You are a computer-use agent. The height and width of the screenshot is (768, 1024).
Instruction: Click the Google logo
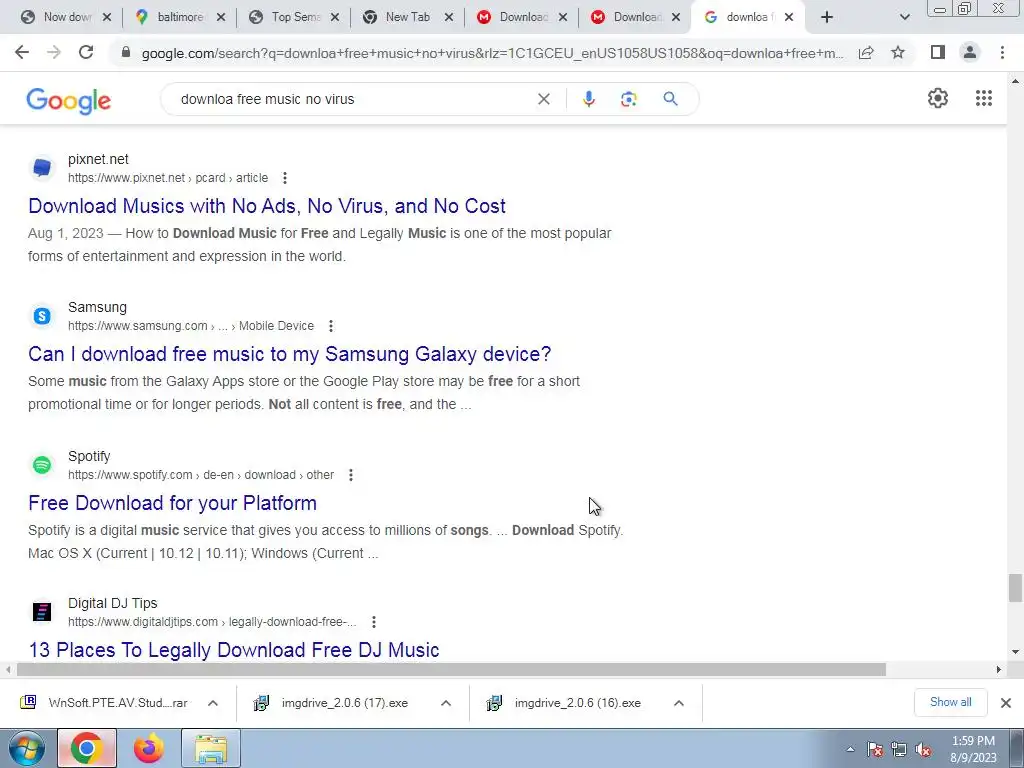[x=69, y=101]
